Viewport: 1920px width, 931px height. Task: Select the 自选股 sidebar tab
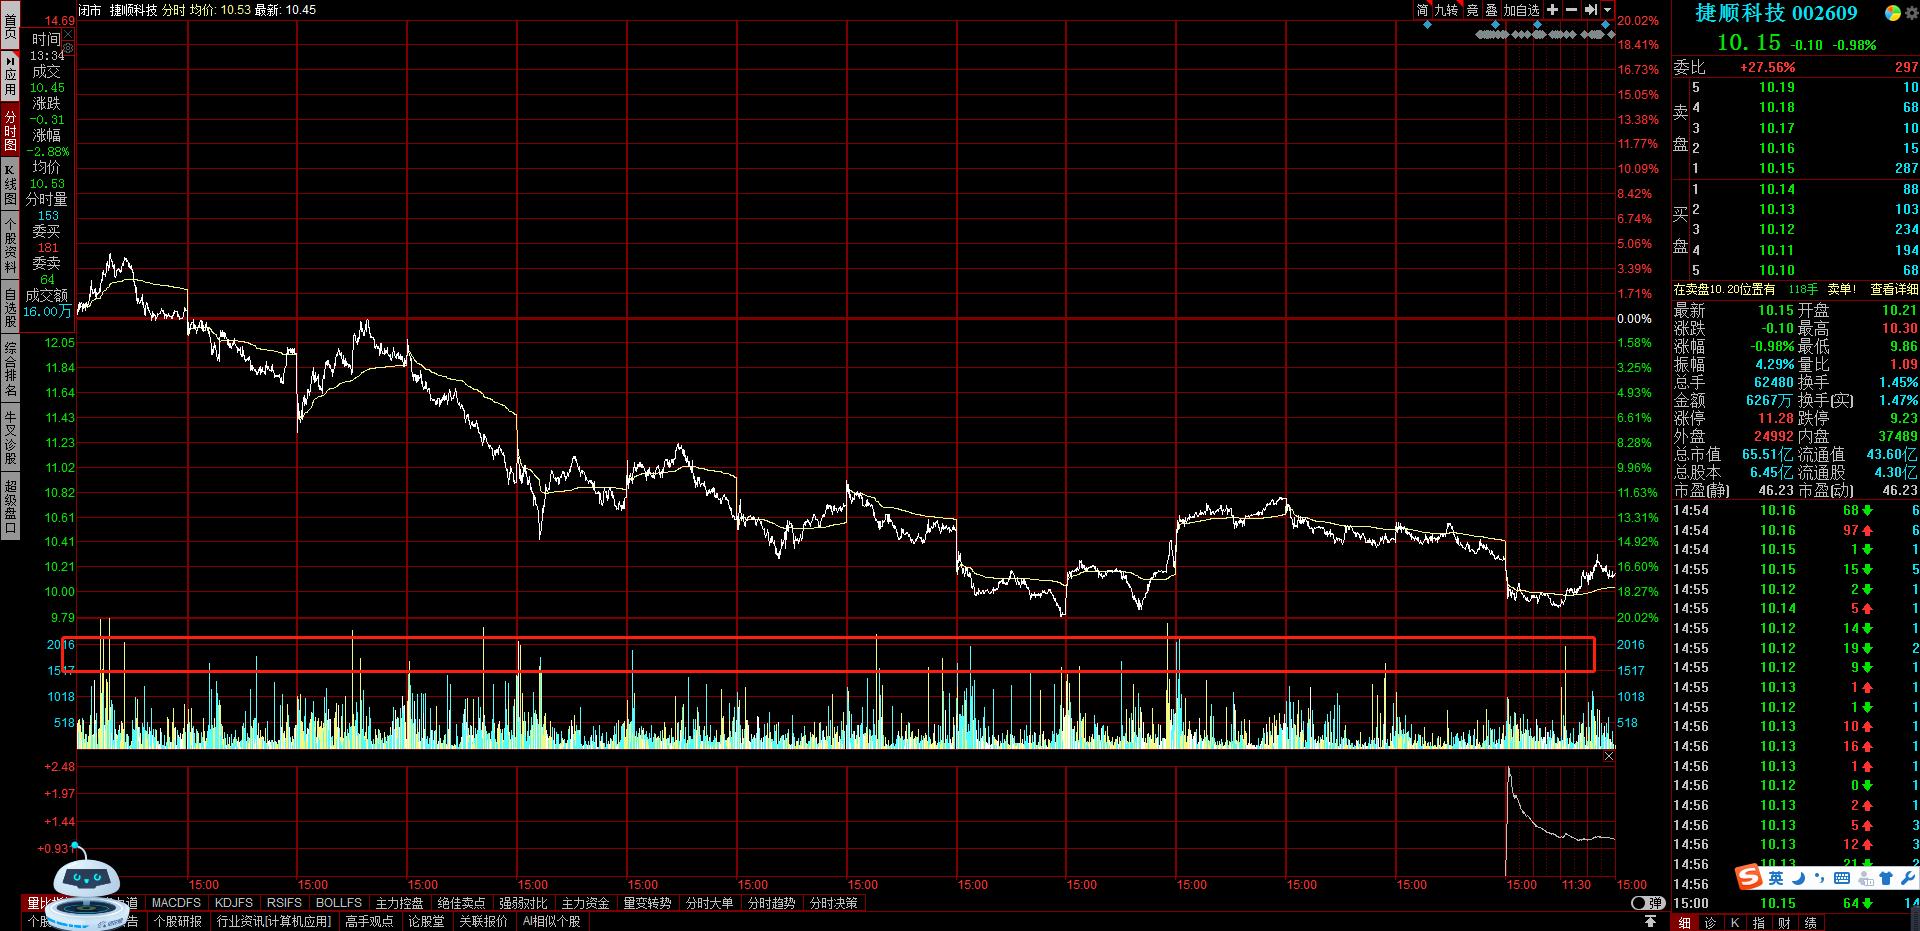click(10, 308)
